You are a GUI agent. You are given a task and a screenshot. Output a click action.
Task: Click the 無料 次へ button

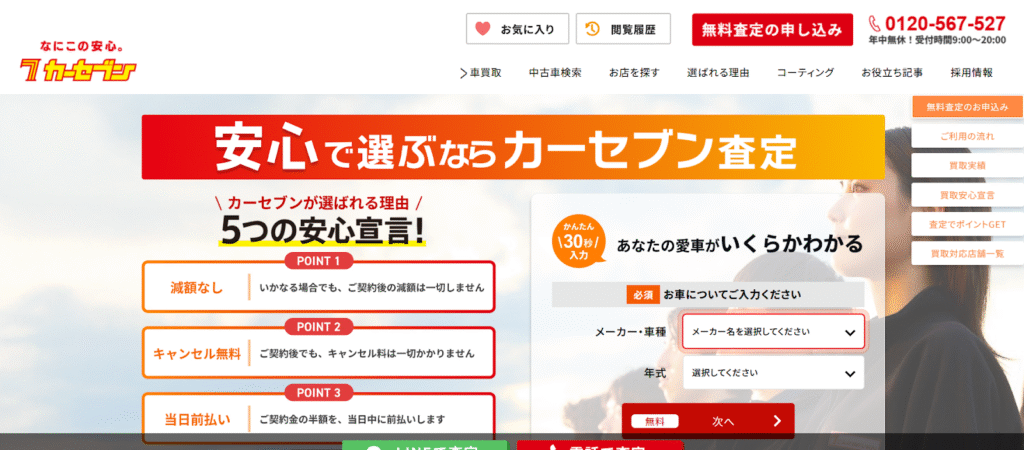(708, 421)
